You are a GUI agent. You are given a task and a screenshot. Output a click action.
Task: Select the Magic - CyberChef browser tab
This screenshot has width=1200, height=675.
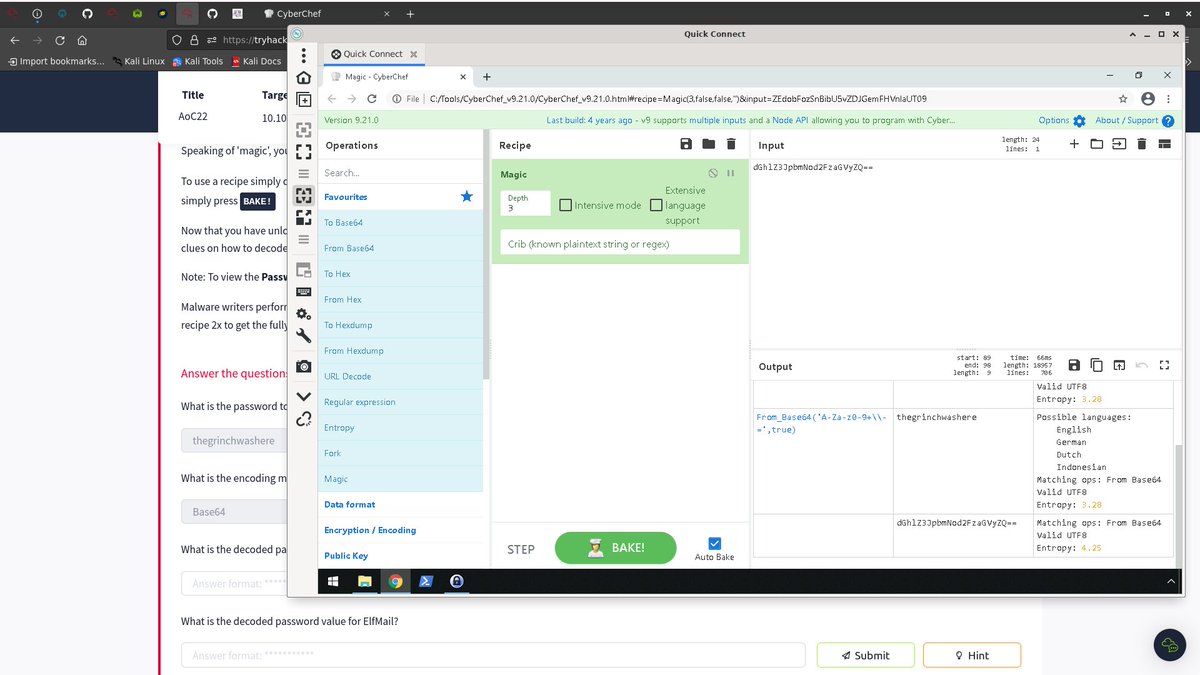[x=395, y=77]
